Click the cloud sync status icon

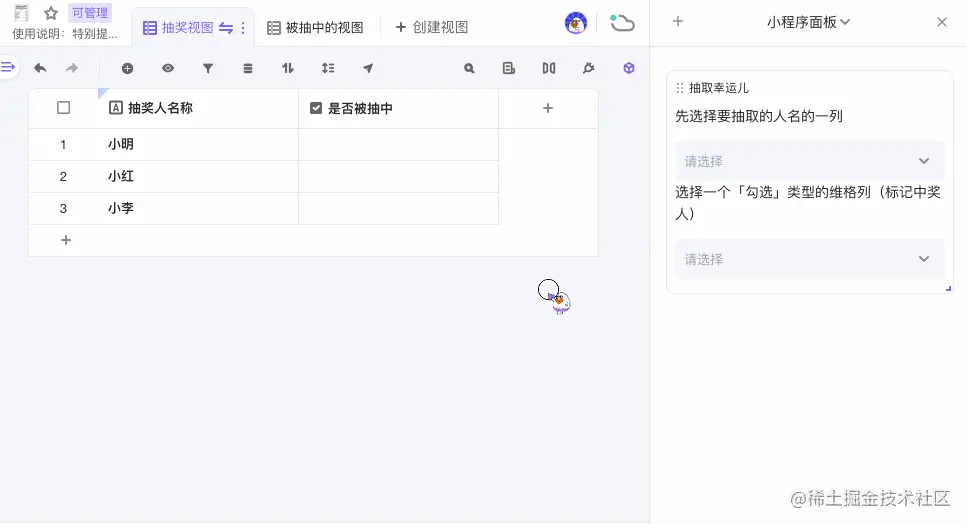(622, 23)
